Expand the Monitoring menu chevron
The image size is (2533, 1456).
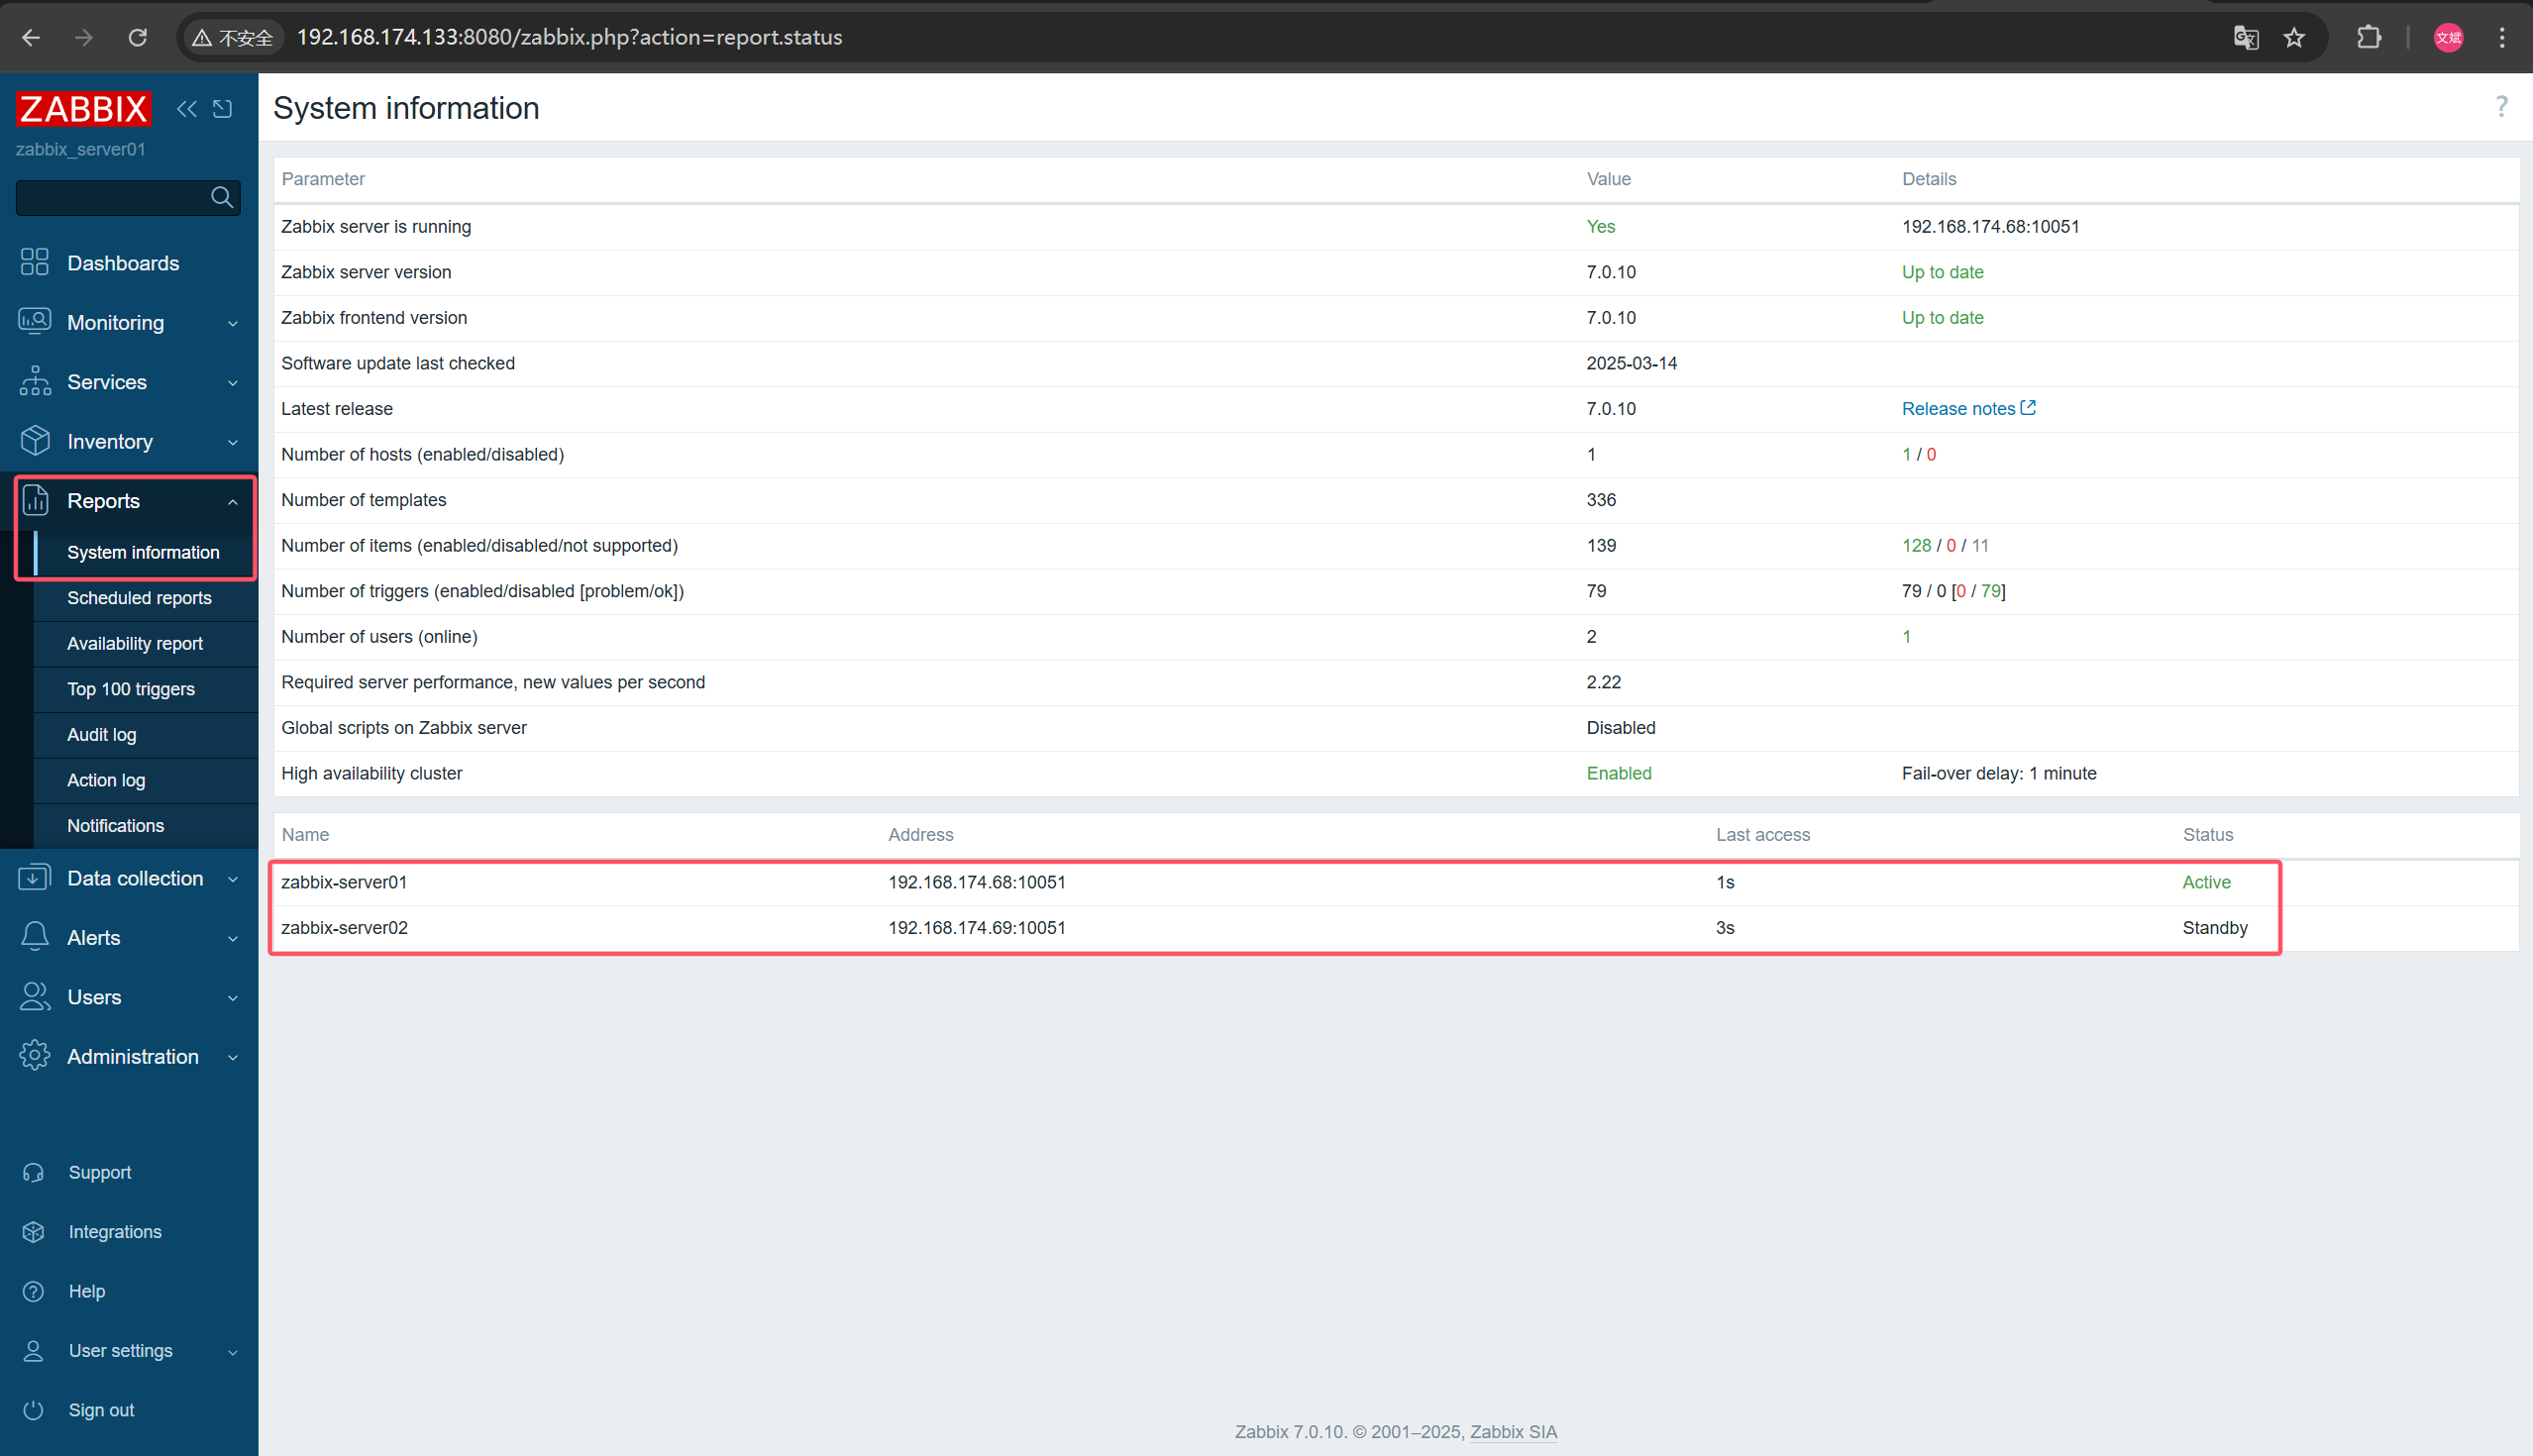tap(233, 323)
